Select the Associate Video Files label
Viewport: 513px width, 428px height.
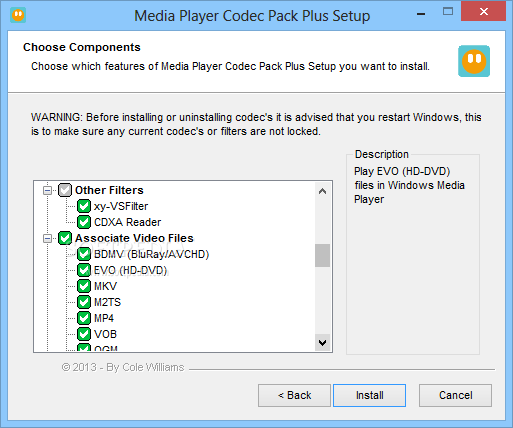pos(134,238)
